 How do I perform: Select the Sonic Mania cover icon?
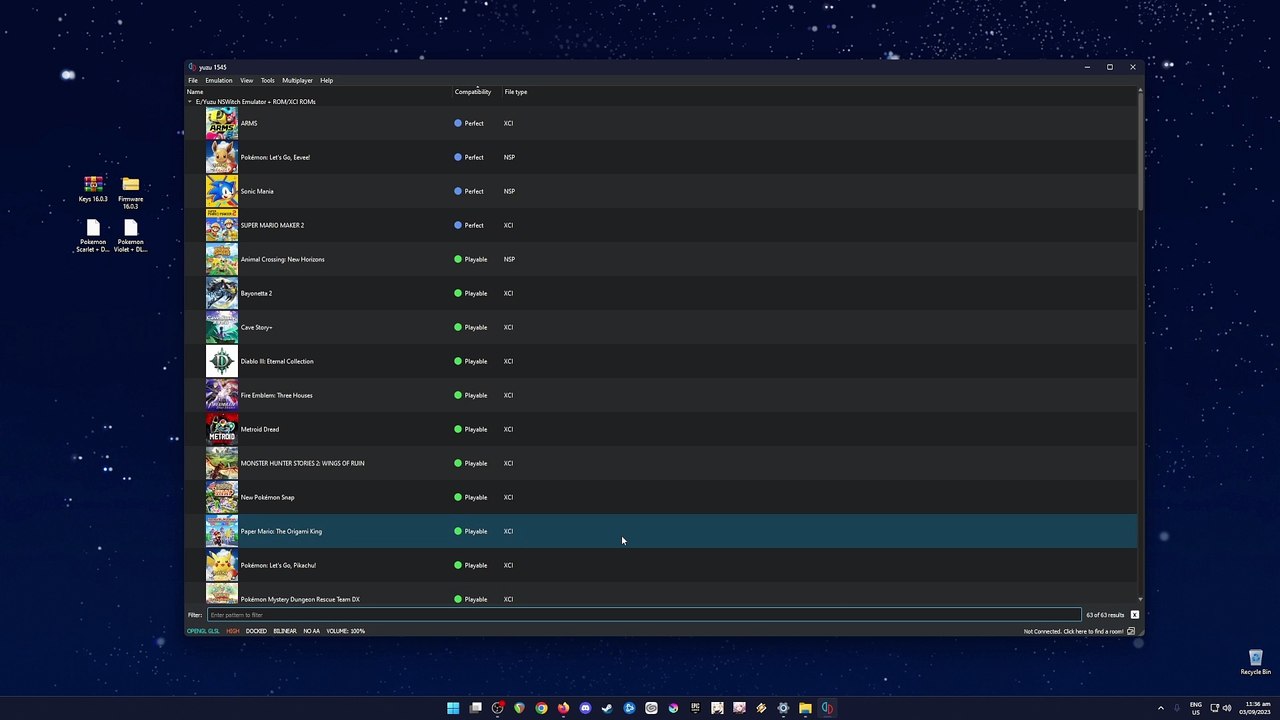click(x=222, y=191)
